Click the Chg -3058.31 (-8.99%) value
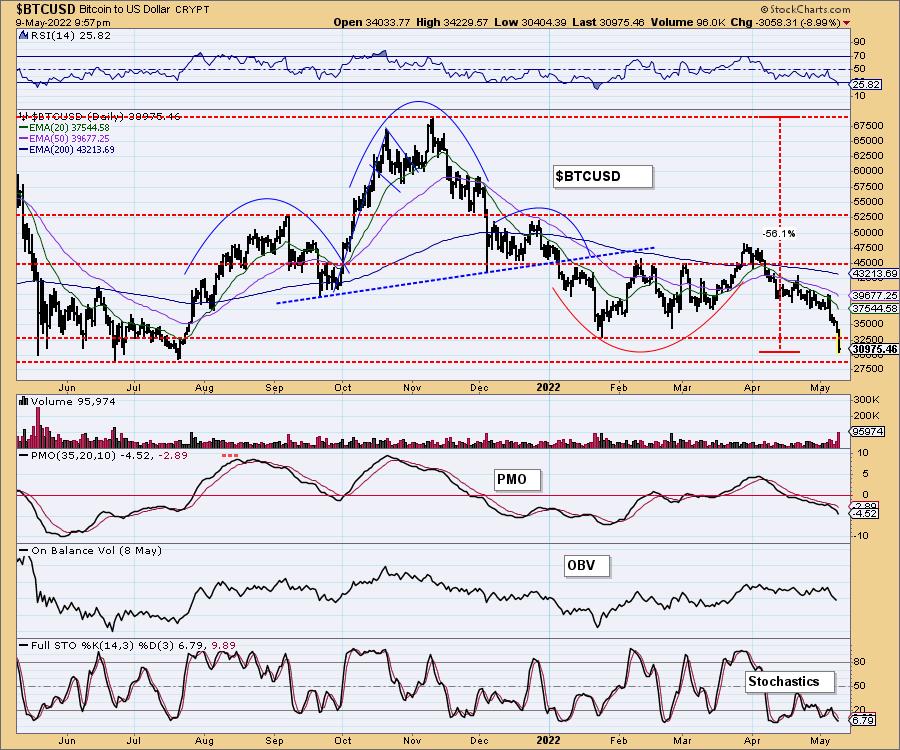Image resolution: width=900 pixels, height=750 pixels. [786, 22]
